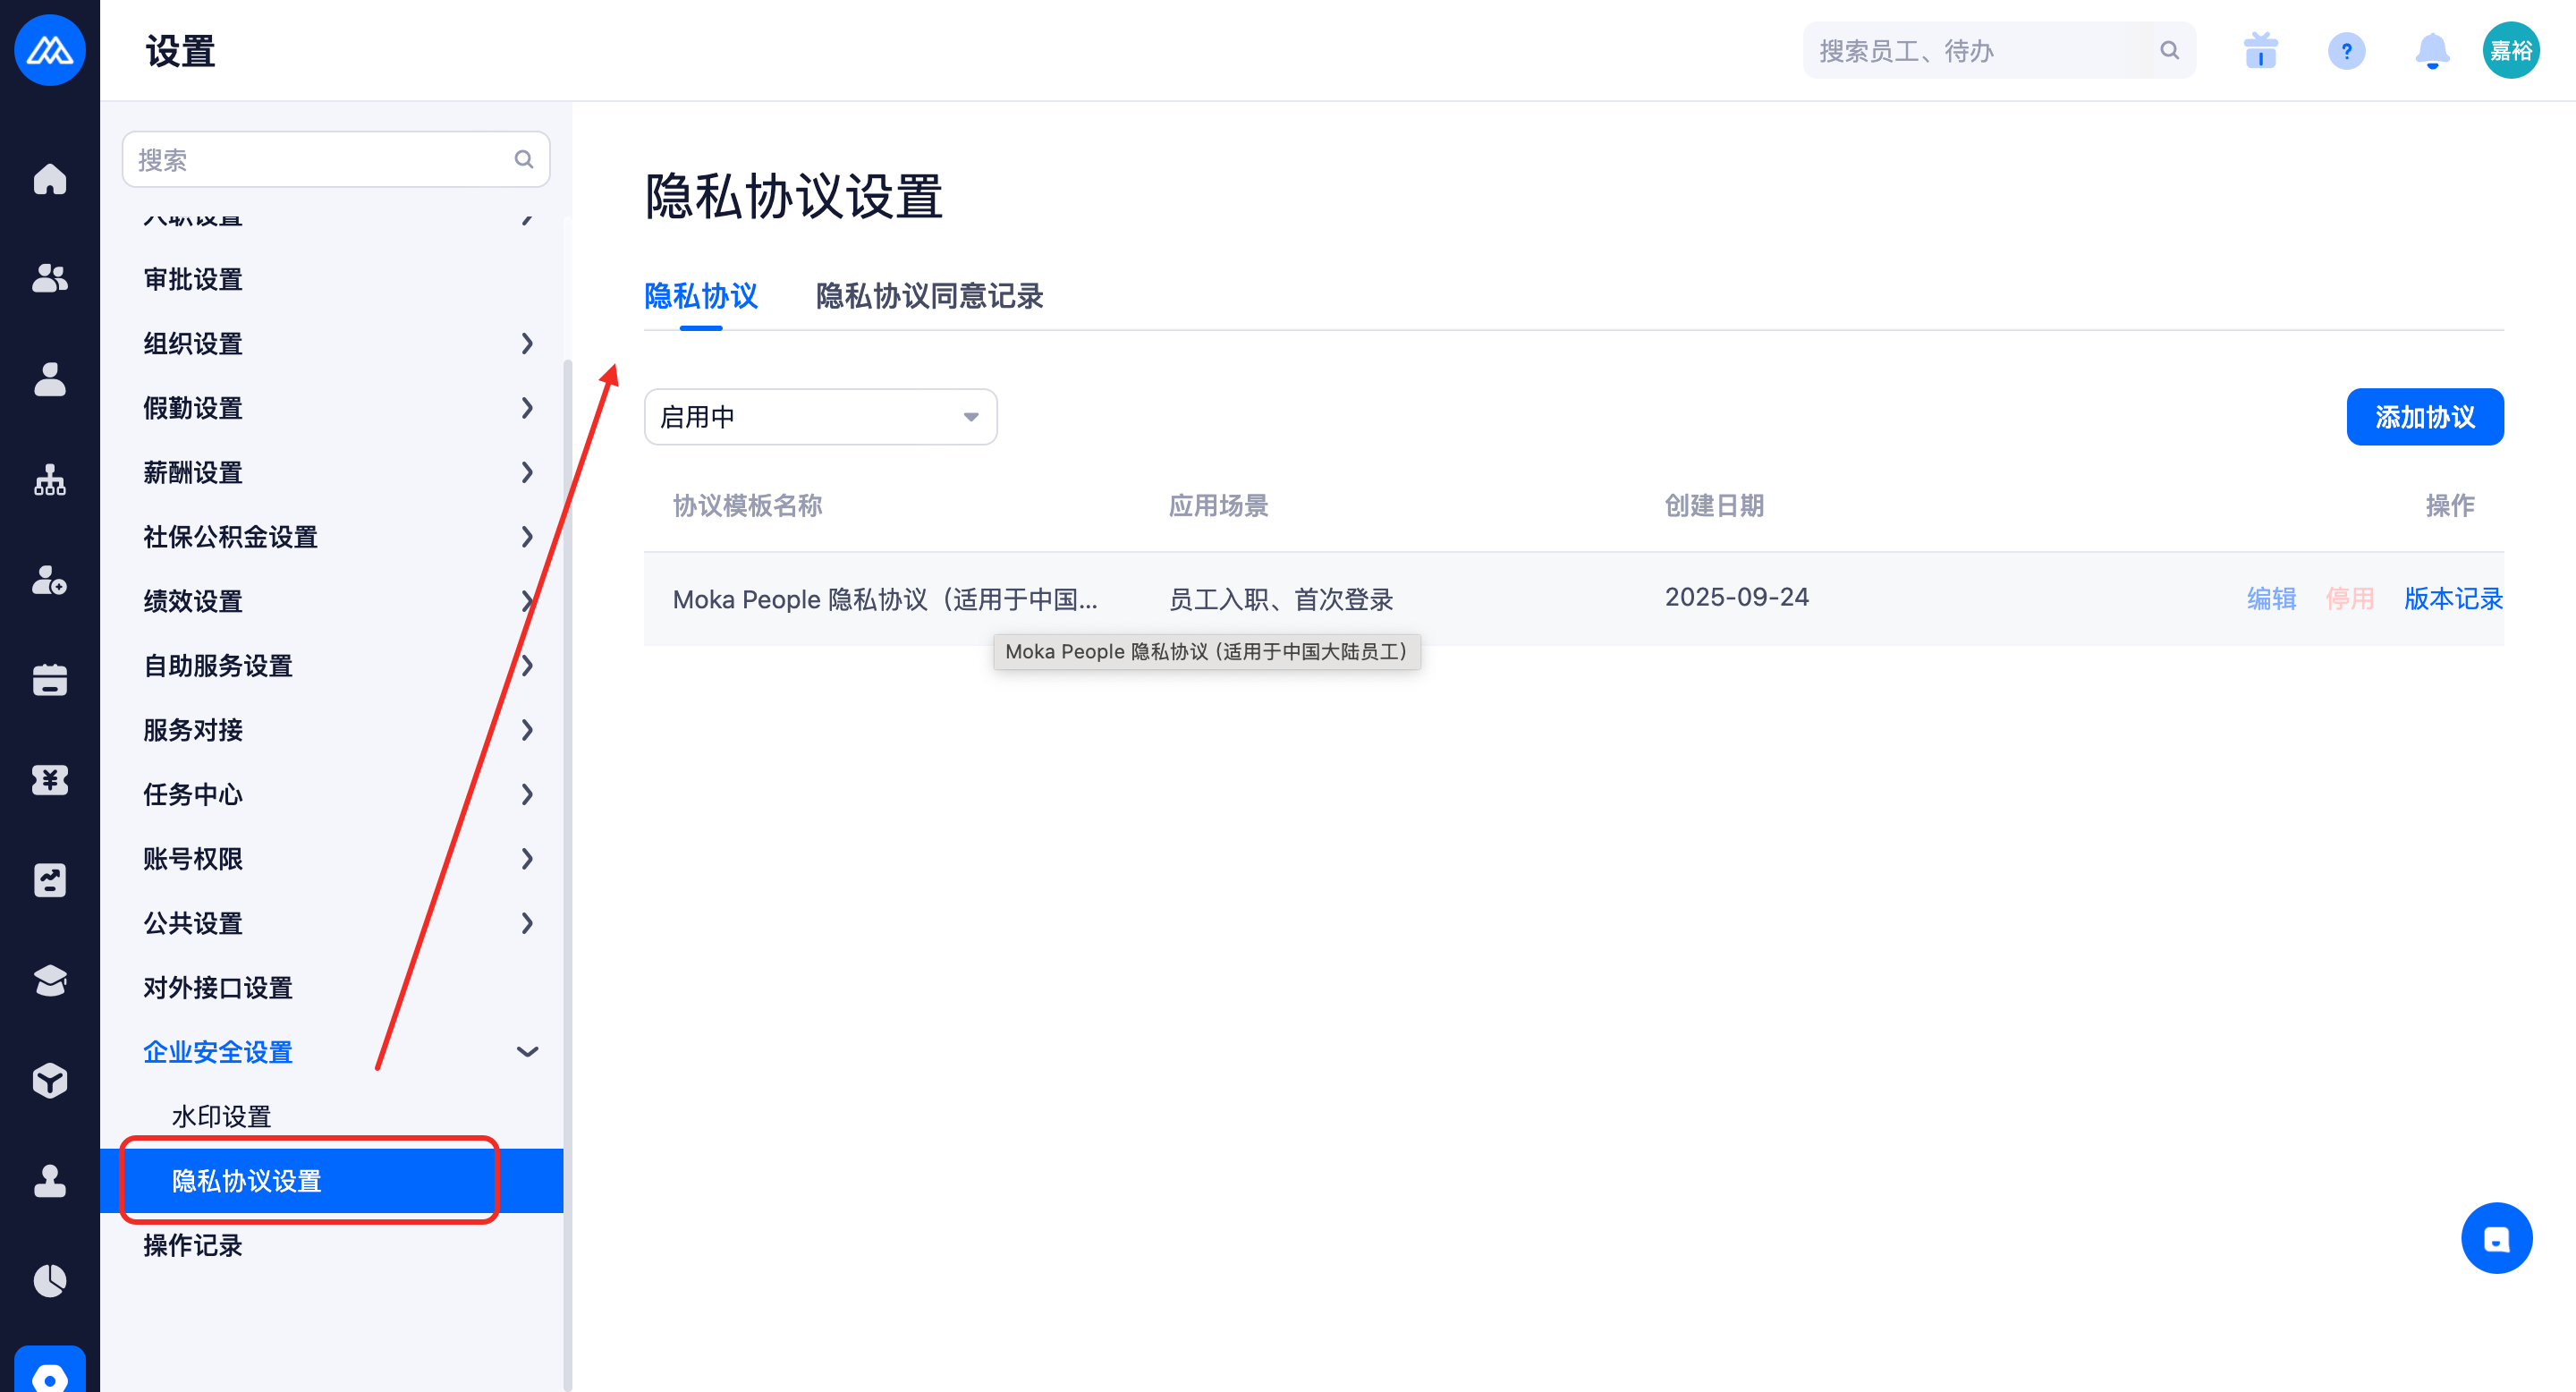
Task: Open 操作记录 menu item
Action: coord(193,1246)
